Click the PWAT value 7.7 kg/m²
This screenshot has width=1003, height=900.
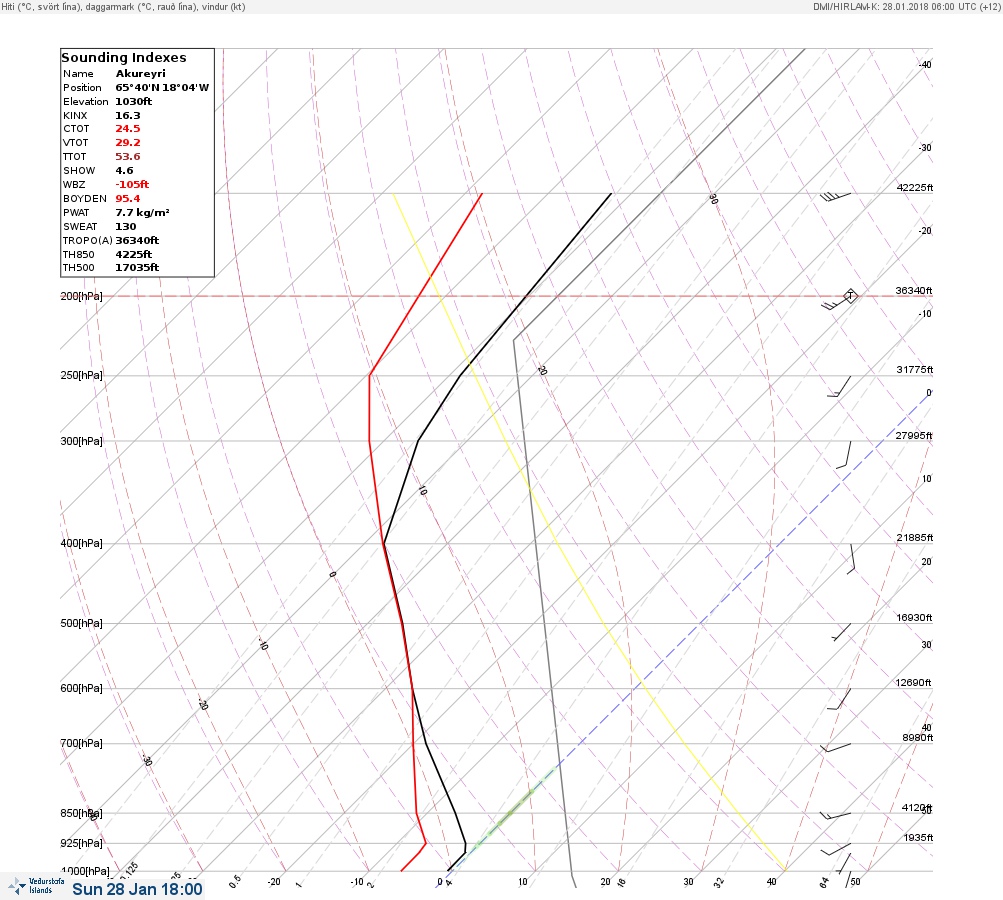pos(142,212)
